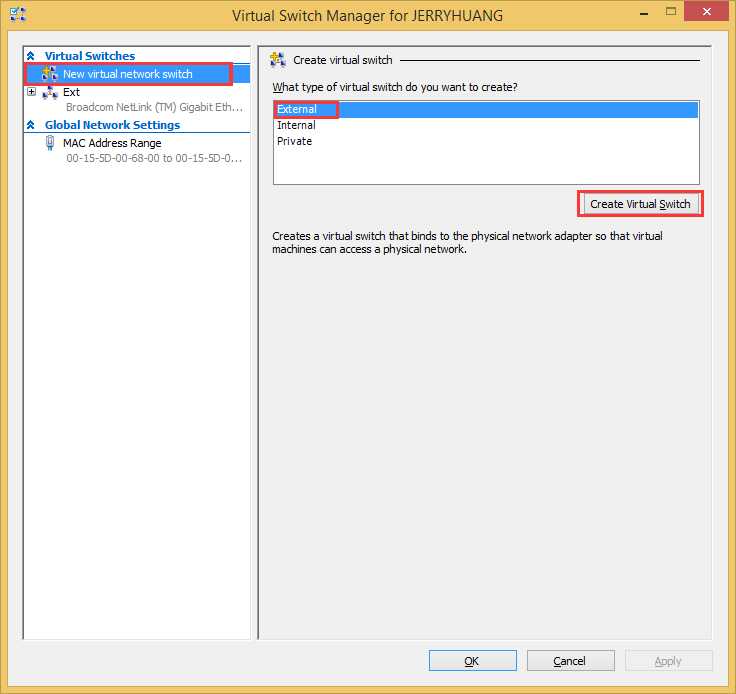Click the Create virtual switch header icon
The image size is (736, 694).
(277, 60)
